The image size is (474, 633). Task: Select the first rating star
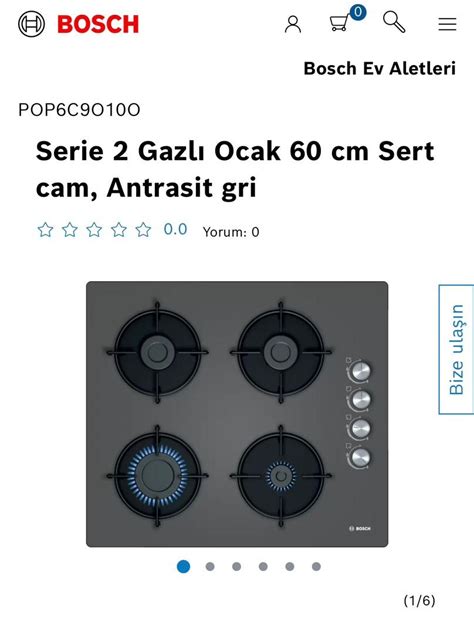[45, 230]
